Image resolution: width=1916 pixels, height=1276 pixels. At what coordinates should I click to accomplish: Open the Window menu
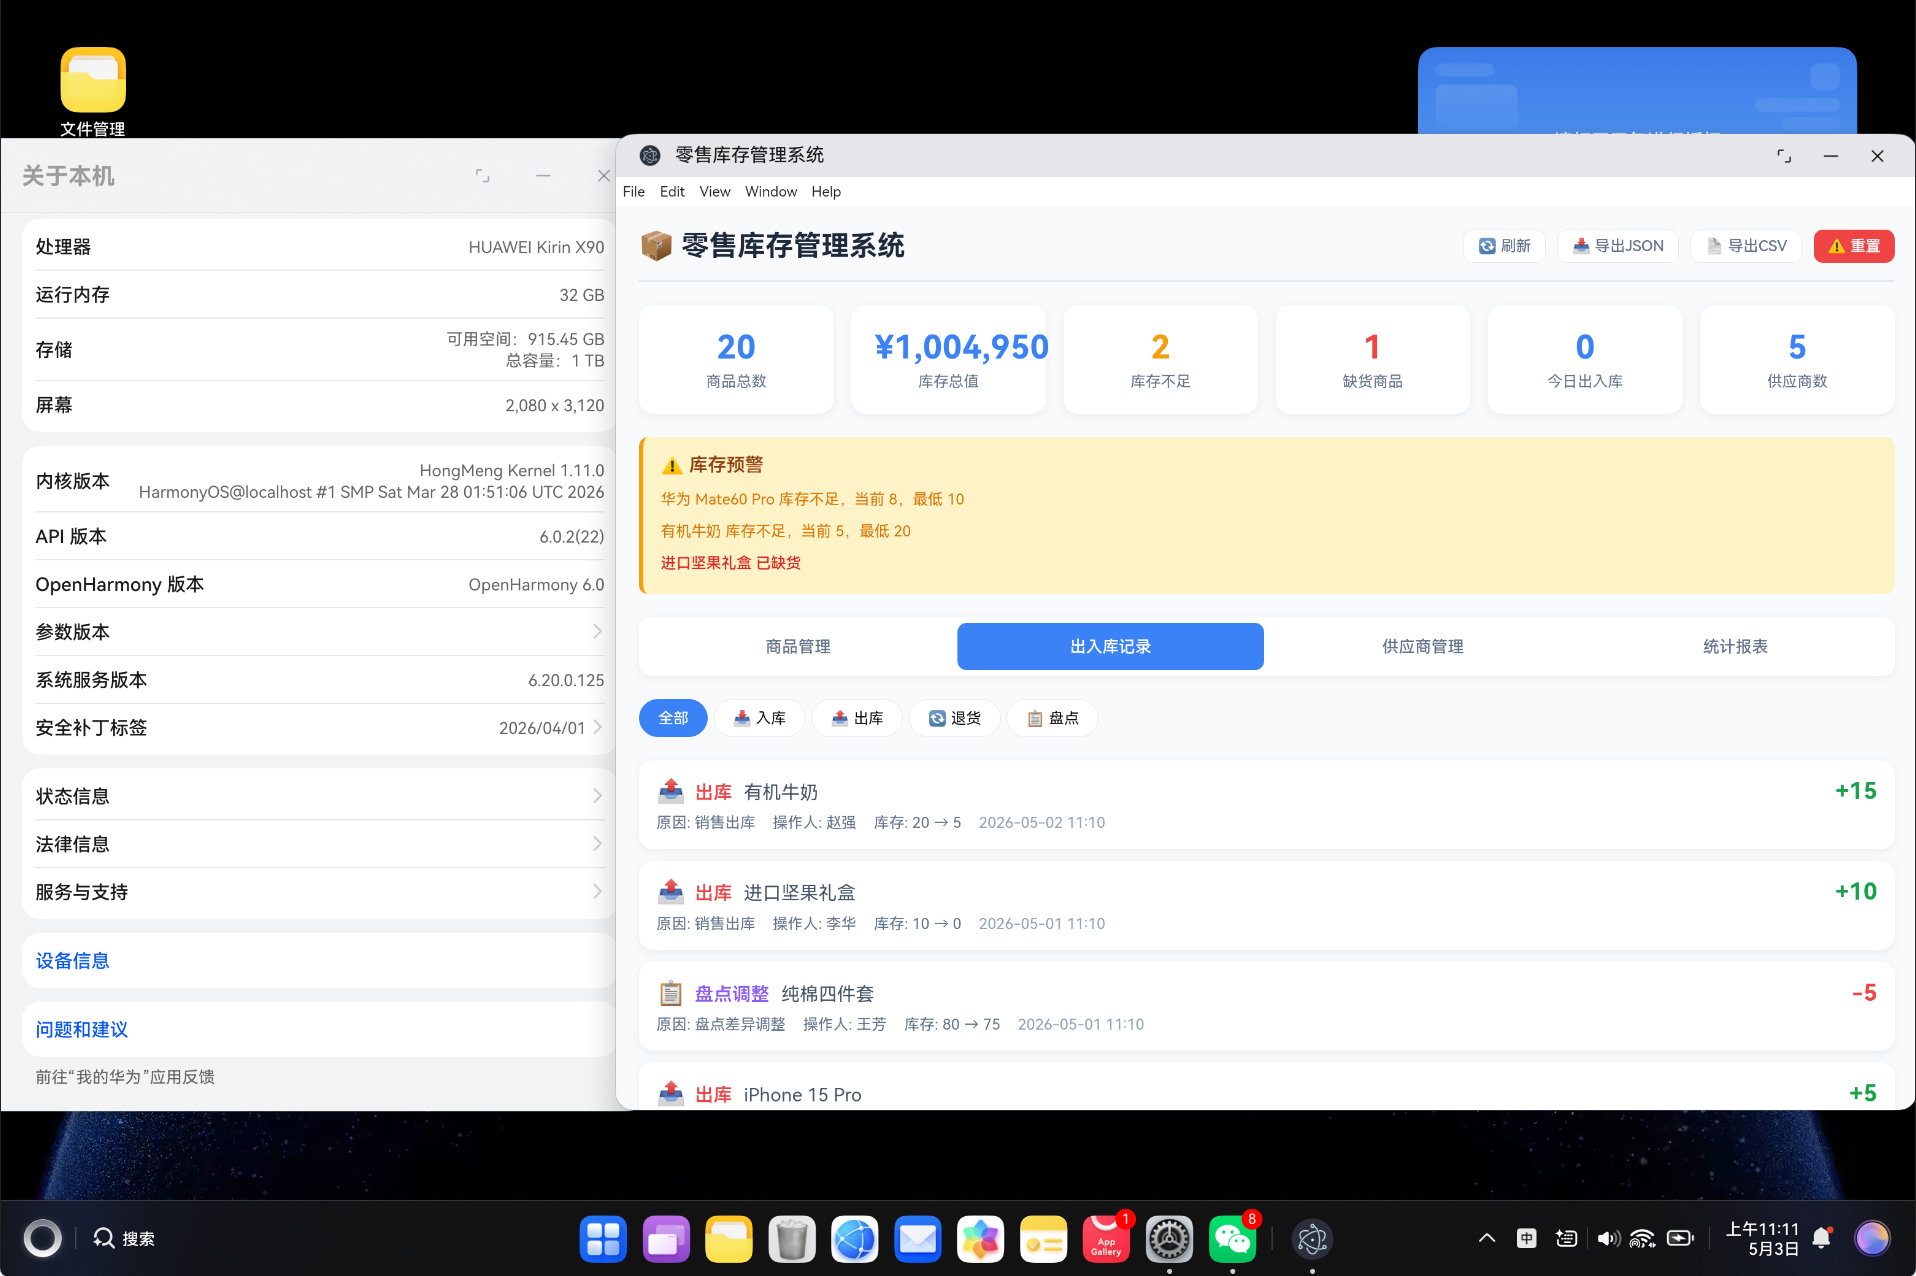coord(771,192)
